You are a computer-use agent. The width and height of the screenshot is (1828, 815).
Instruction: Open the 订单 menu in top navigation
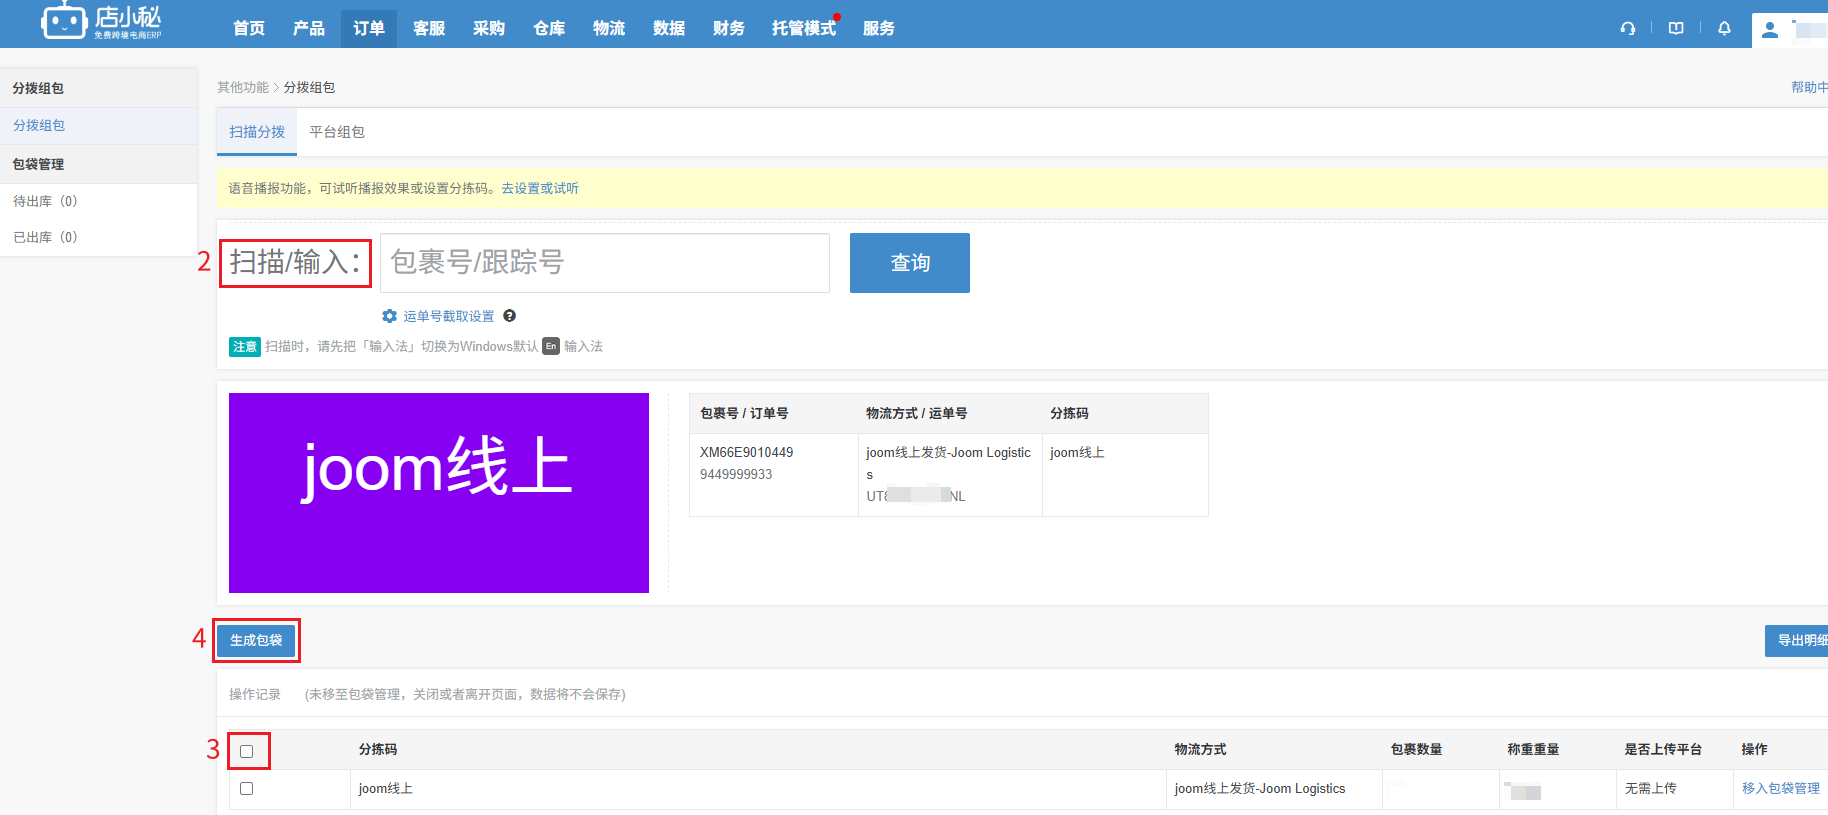368,28
